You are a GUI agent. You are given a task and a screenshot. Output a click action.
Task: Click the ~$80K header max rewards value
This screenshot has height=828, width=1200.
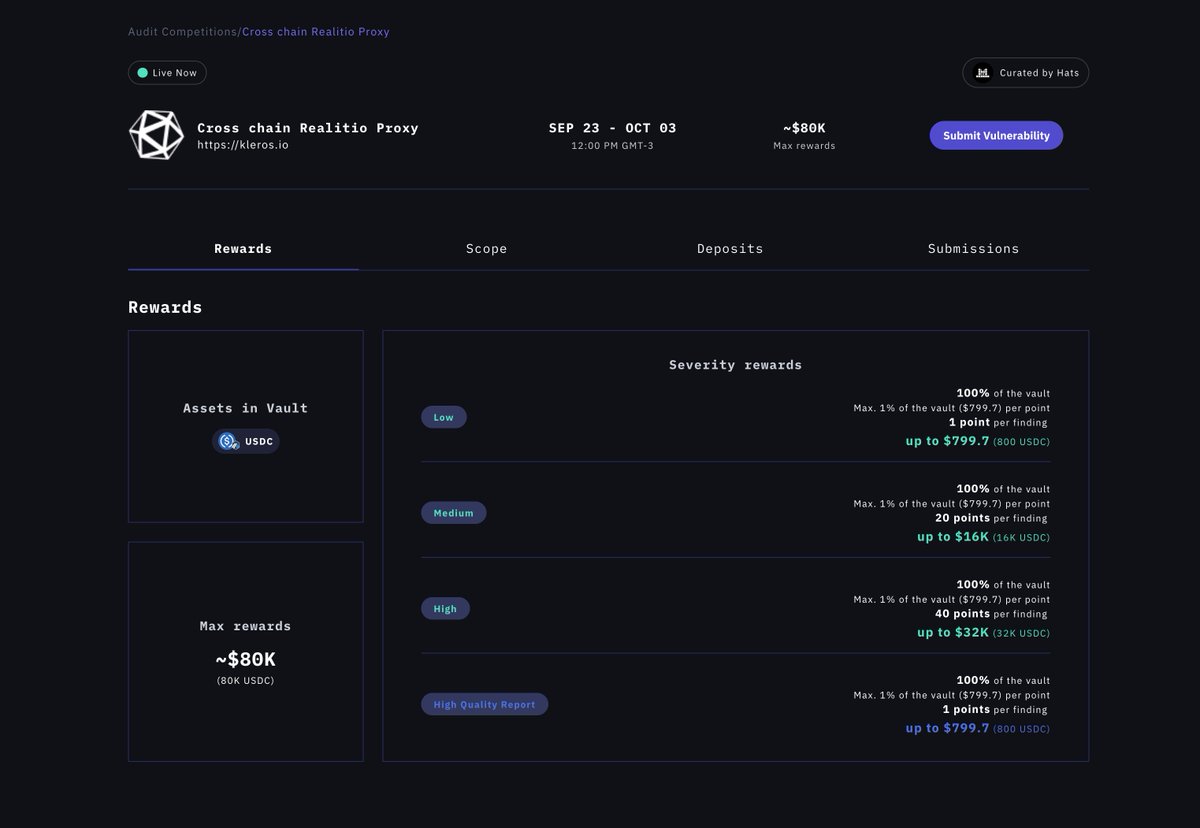click(x=804, y=128)
